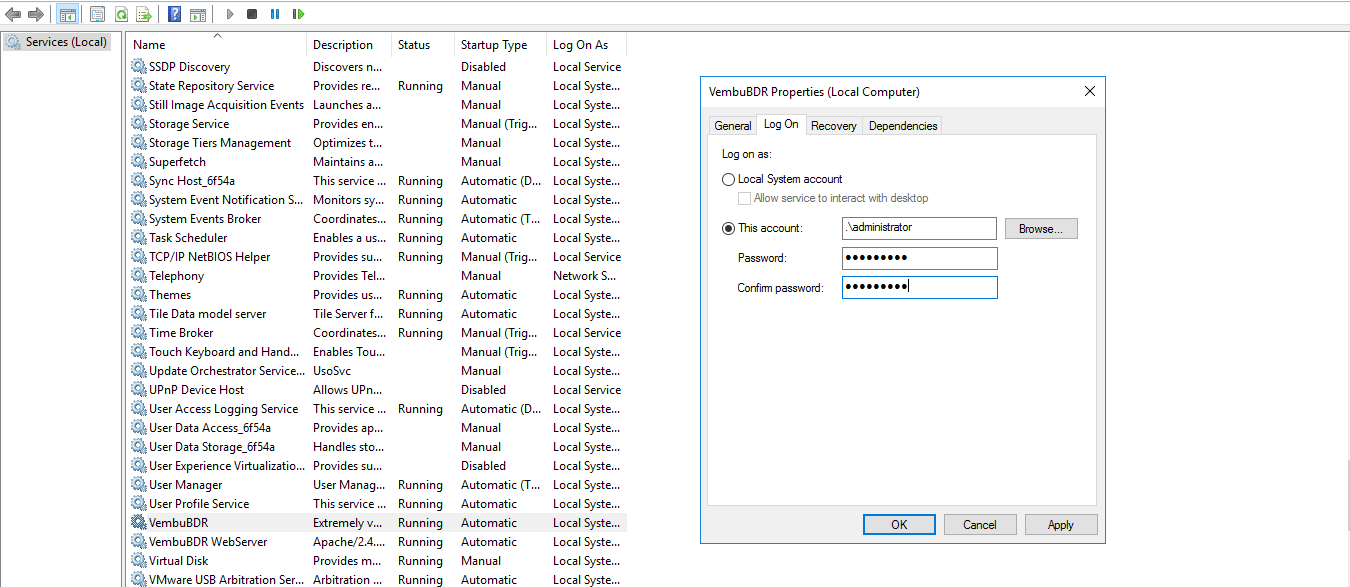Click the Network S... log on cell

coord(586,276)
